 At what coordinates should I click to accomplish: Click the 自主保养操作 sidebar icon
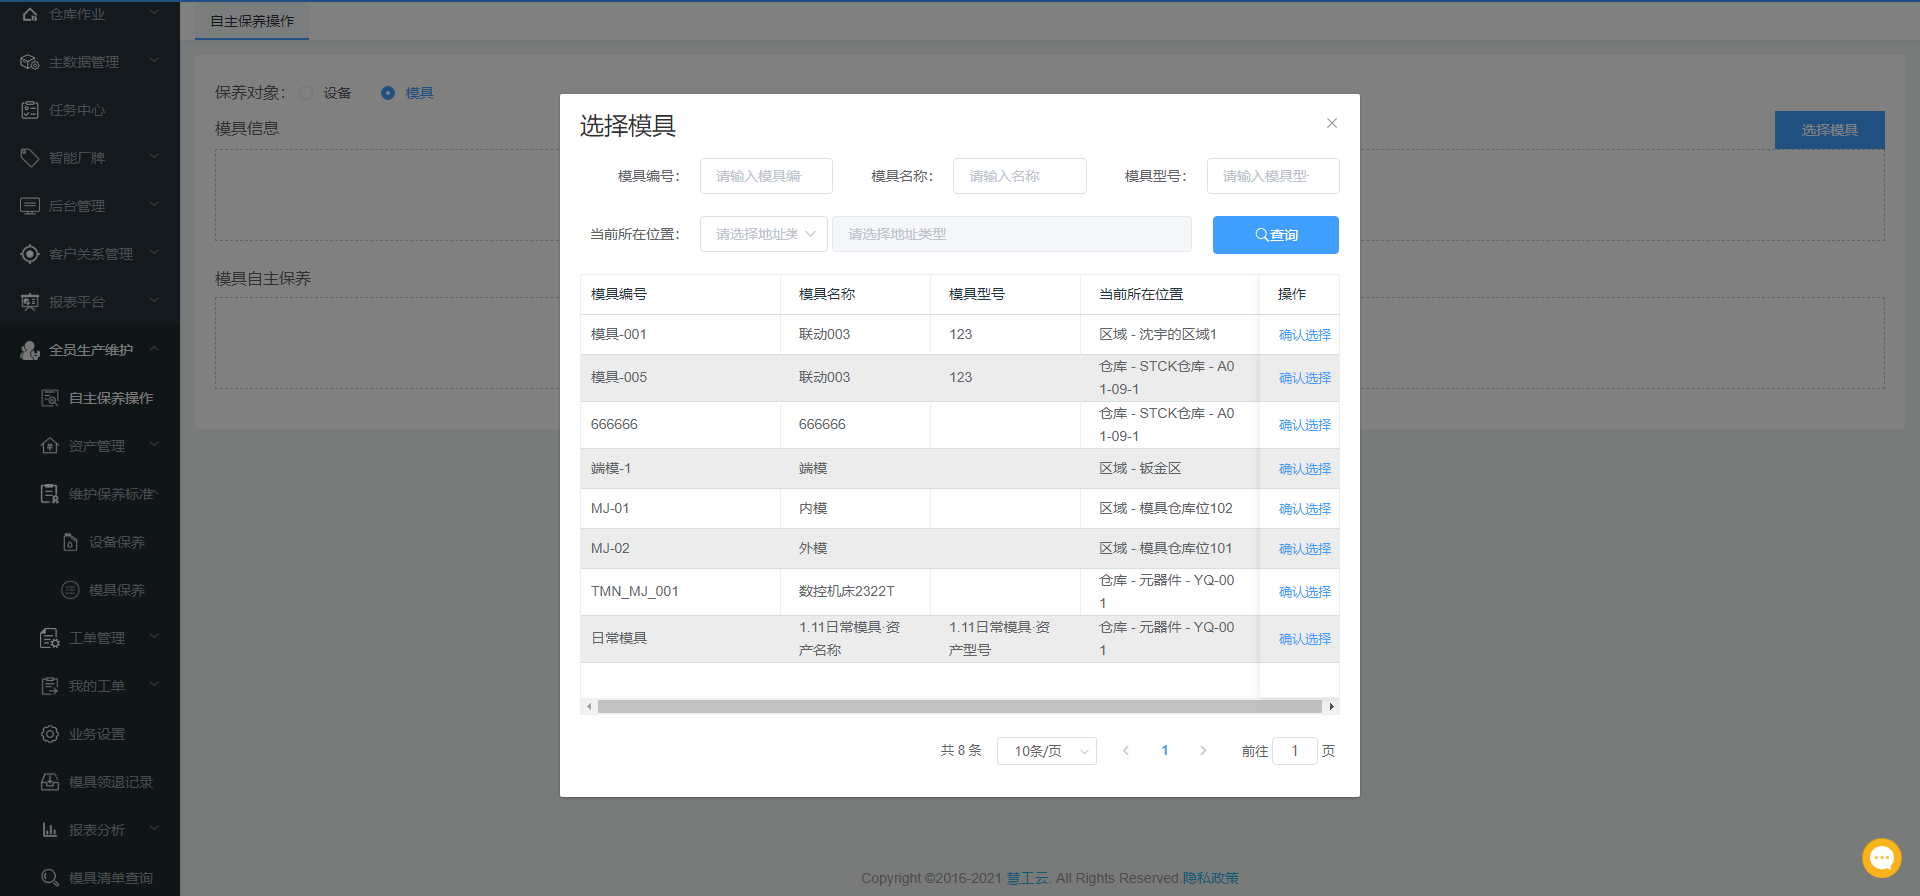tap(50, 398)
